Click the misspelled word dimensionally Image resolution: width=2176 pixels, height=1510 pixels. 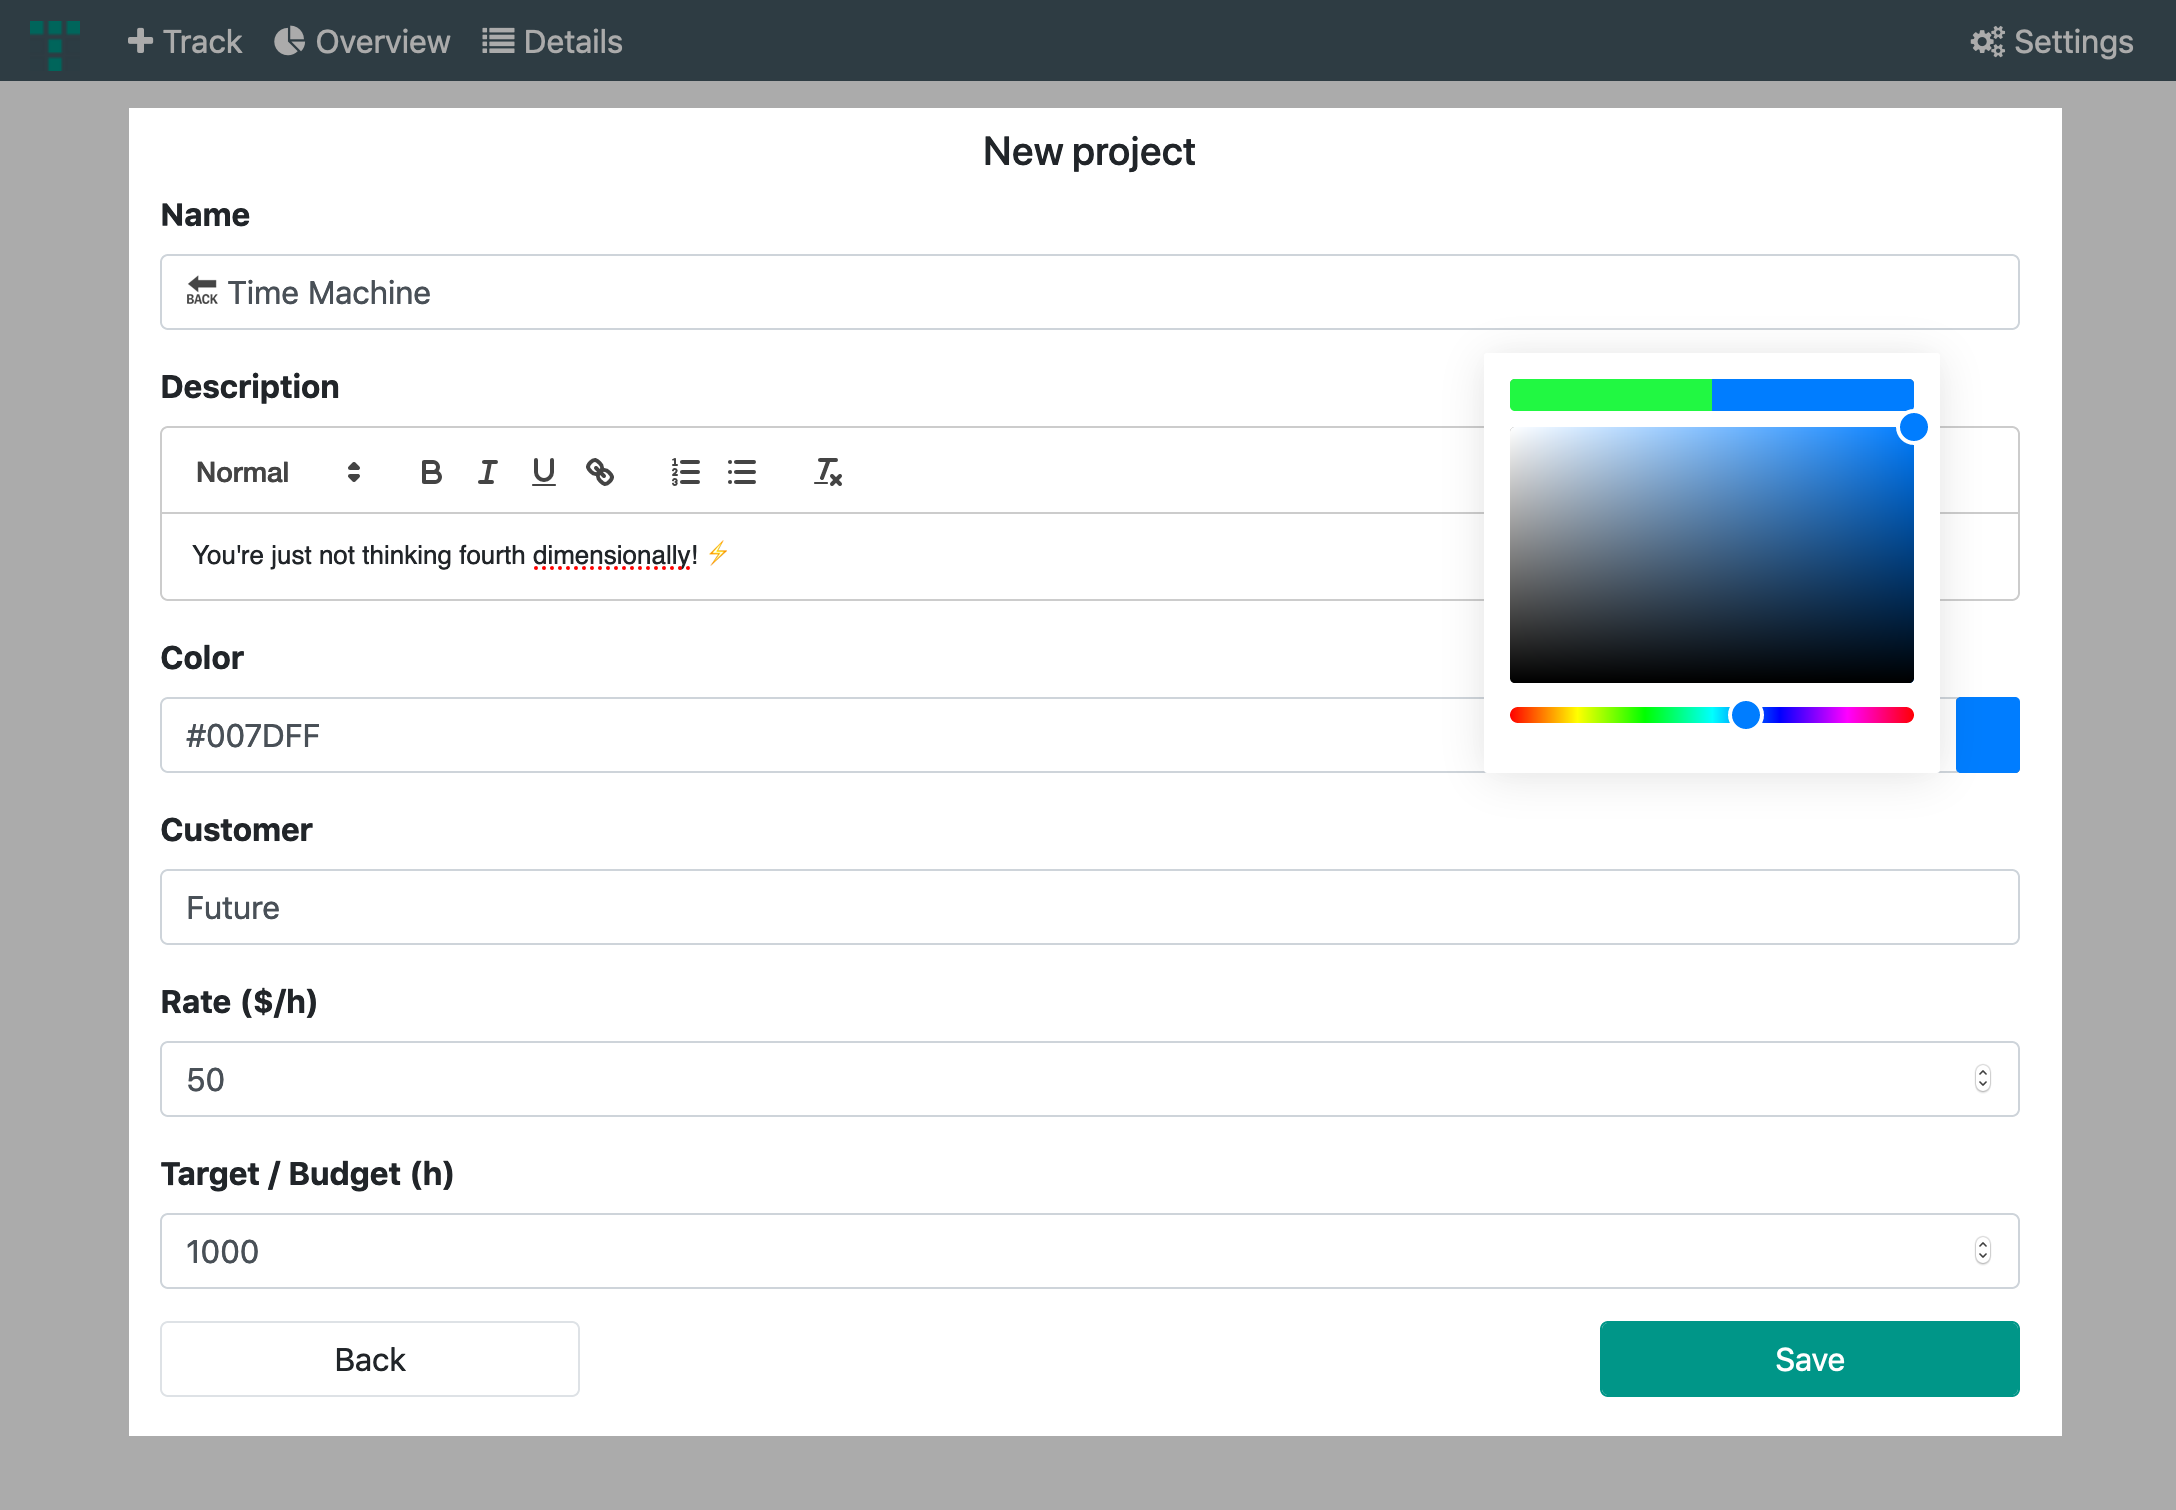click(611, 555)
